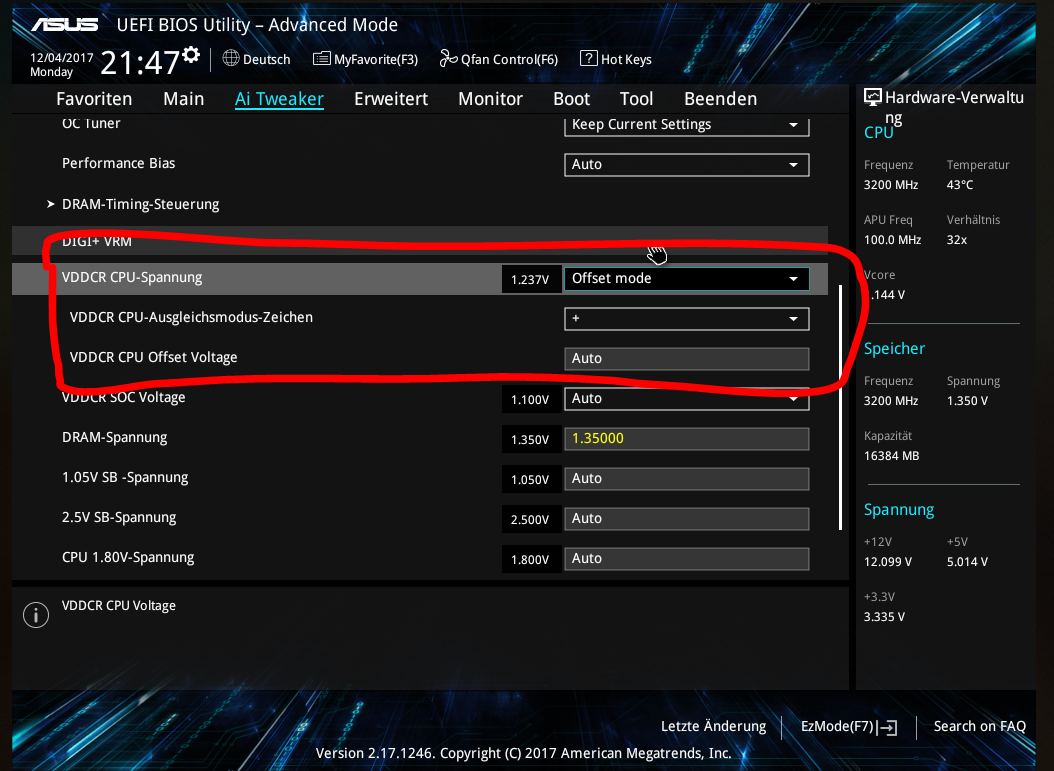The height and width of the screenshot is (771, 1054).
Task: Click the info icon beside VDDCR CPU Voltage
Action: click(36, 614)
